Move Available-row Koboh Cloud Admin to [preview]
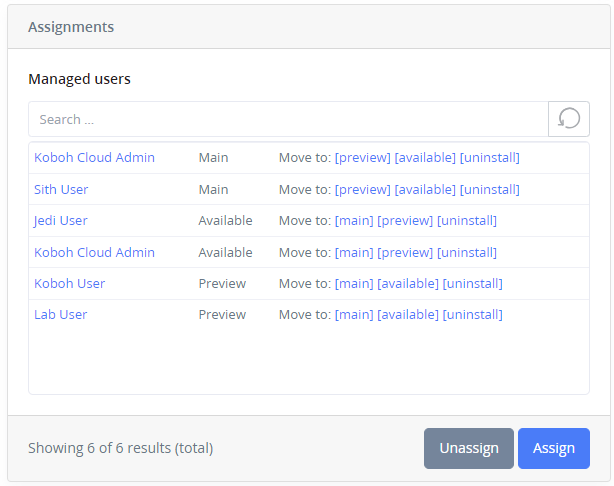 [x=405, y=252]
